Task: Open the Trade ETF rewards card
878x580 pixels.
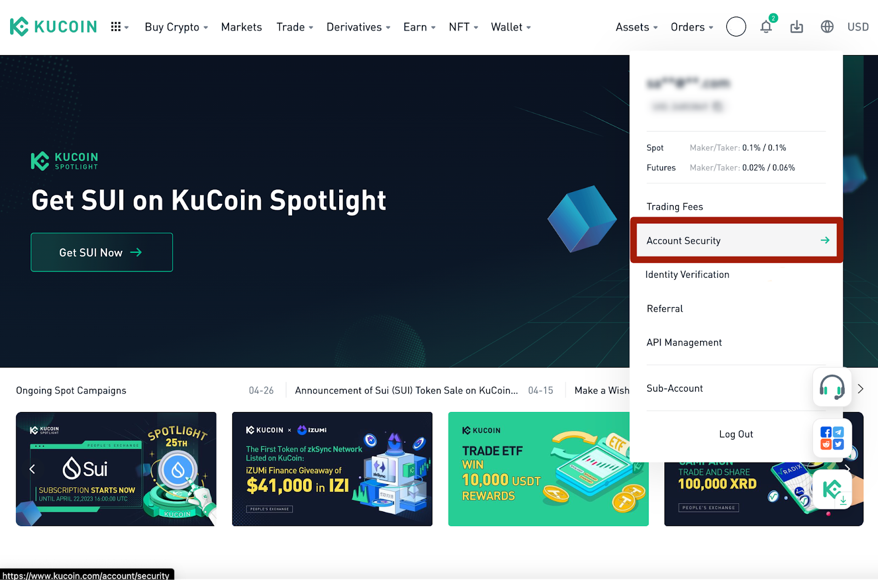Action: click(x=548, y=469)
